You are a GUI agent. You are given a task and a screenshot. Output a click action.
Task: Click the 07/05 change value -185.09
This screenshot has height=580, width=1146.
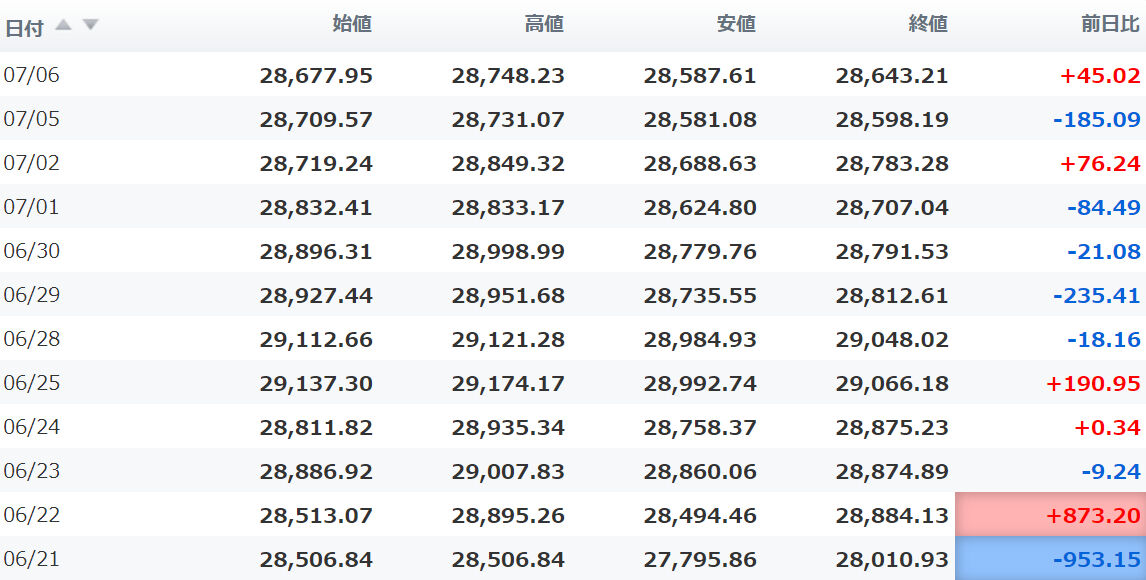(1097, 119)
